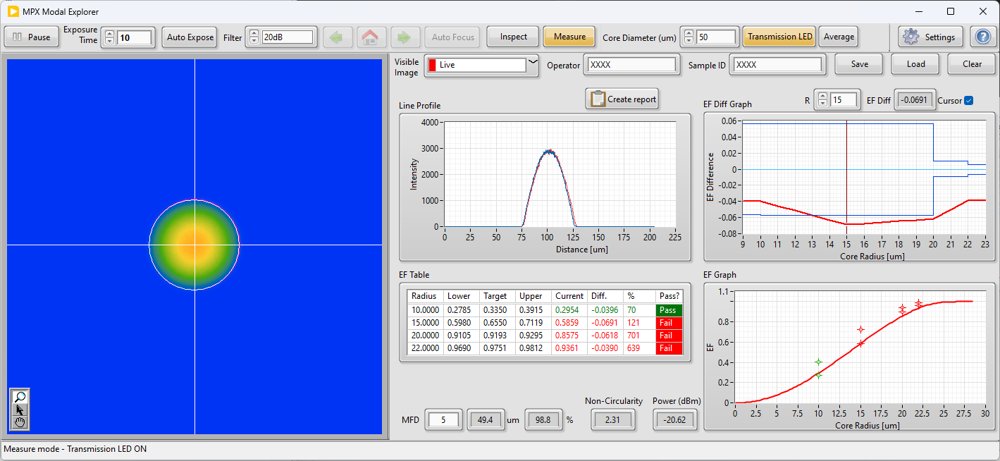Decrease Core Diameter with stepper down arrow
The width and height of the screenshot is (1000, 461).
(688, 41)
